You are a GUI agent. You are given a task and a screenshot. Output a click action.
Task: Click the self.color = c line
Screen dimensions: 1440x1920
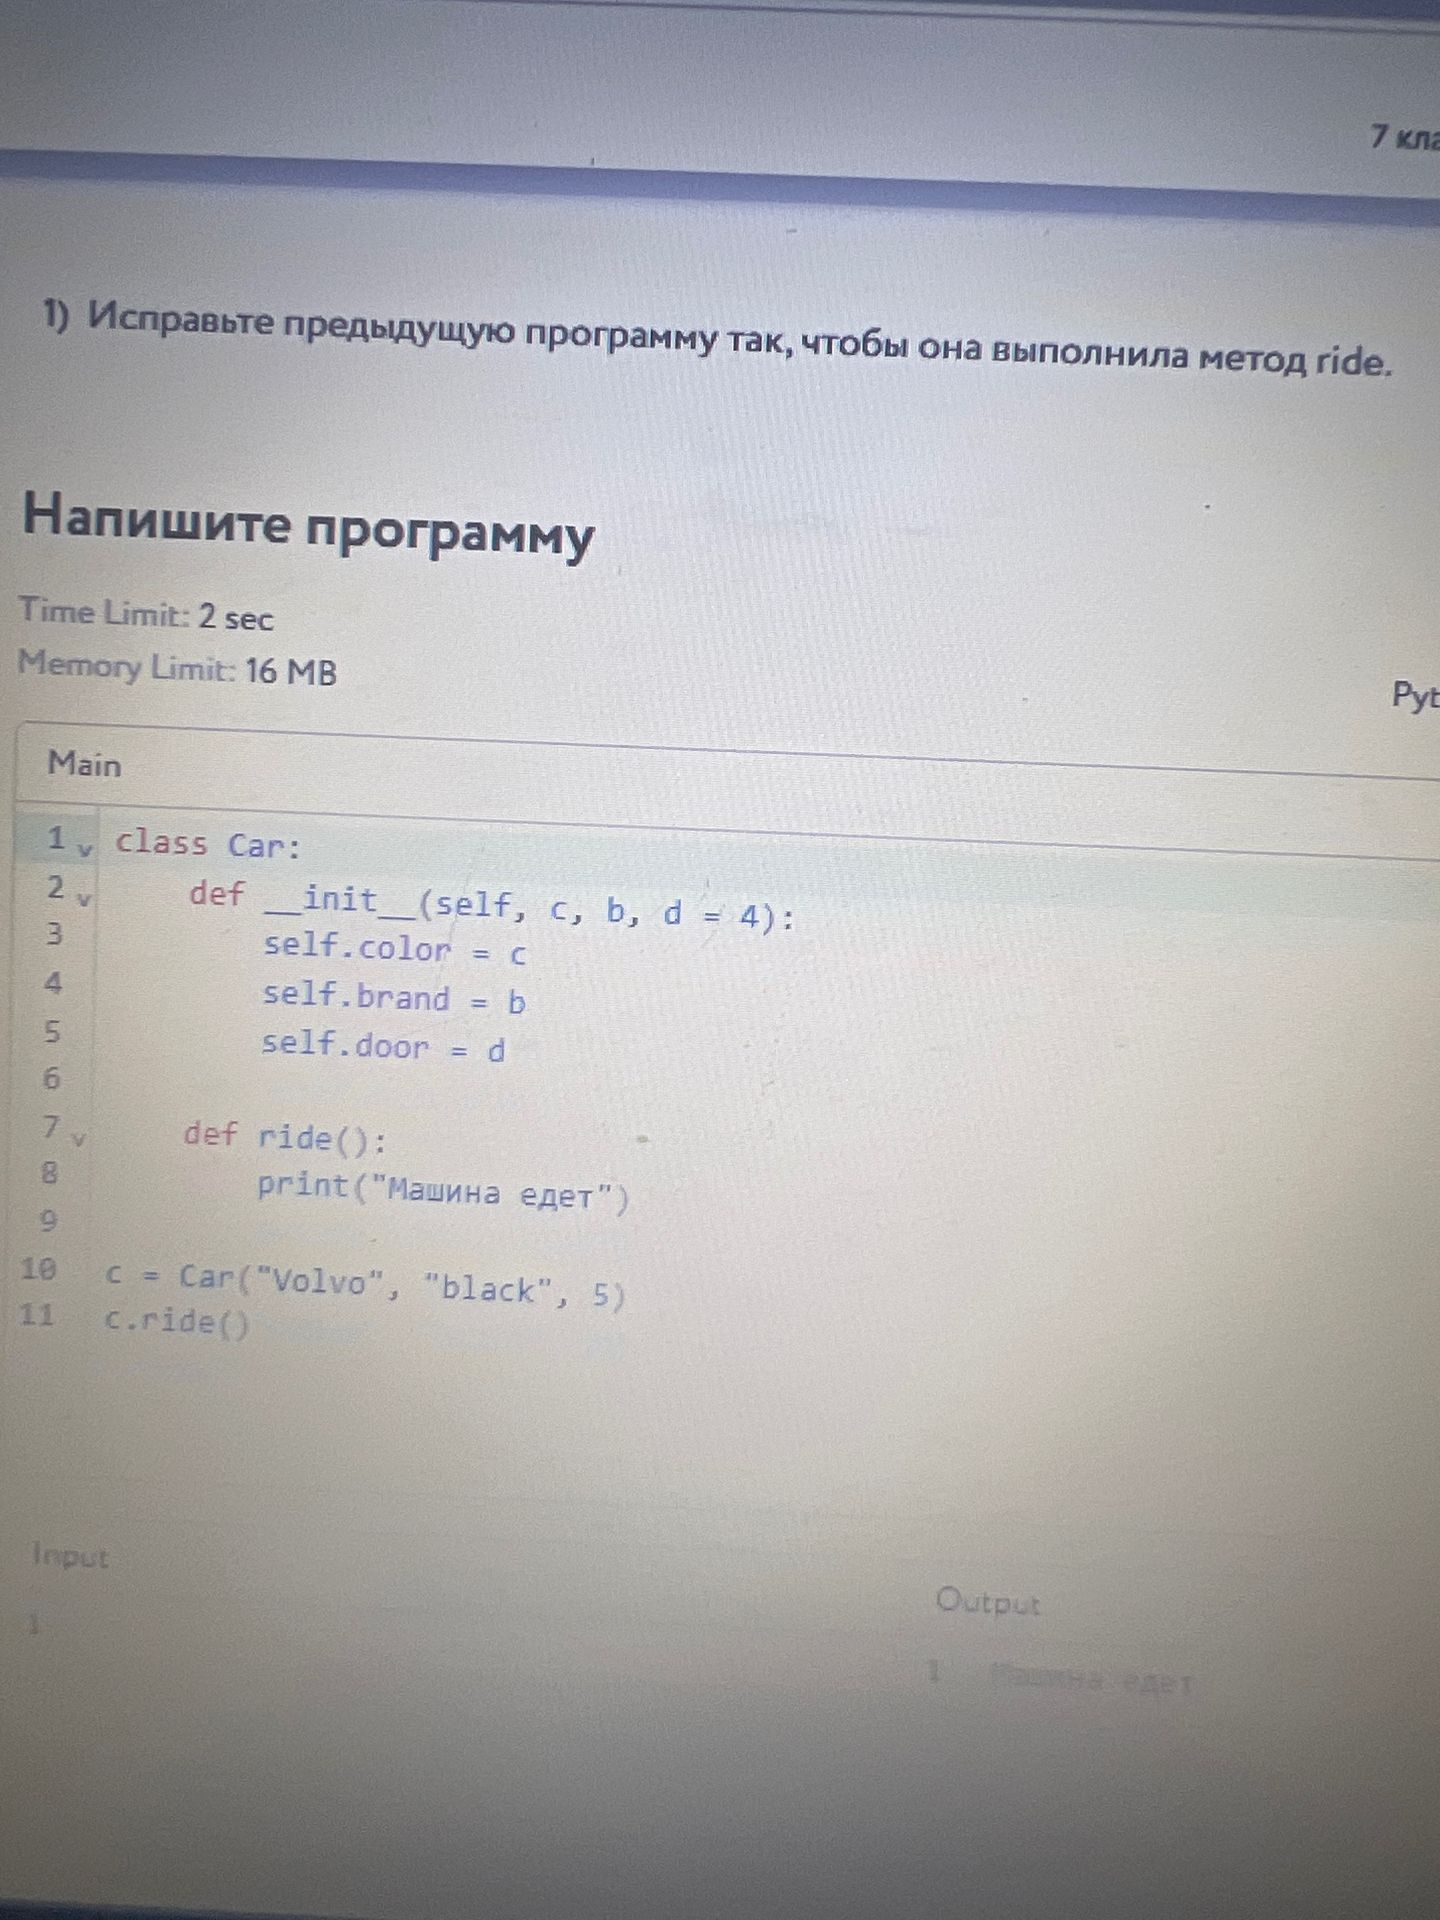click(394, 948)
